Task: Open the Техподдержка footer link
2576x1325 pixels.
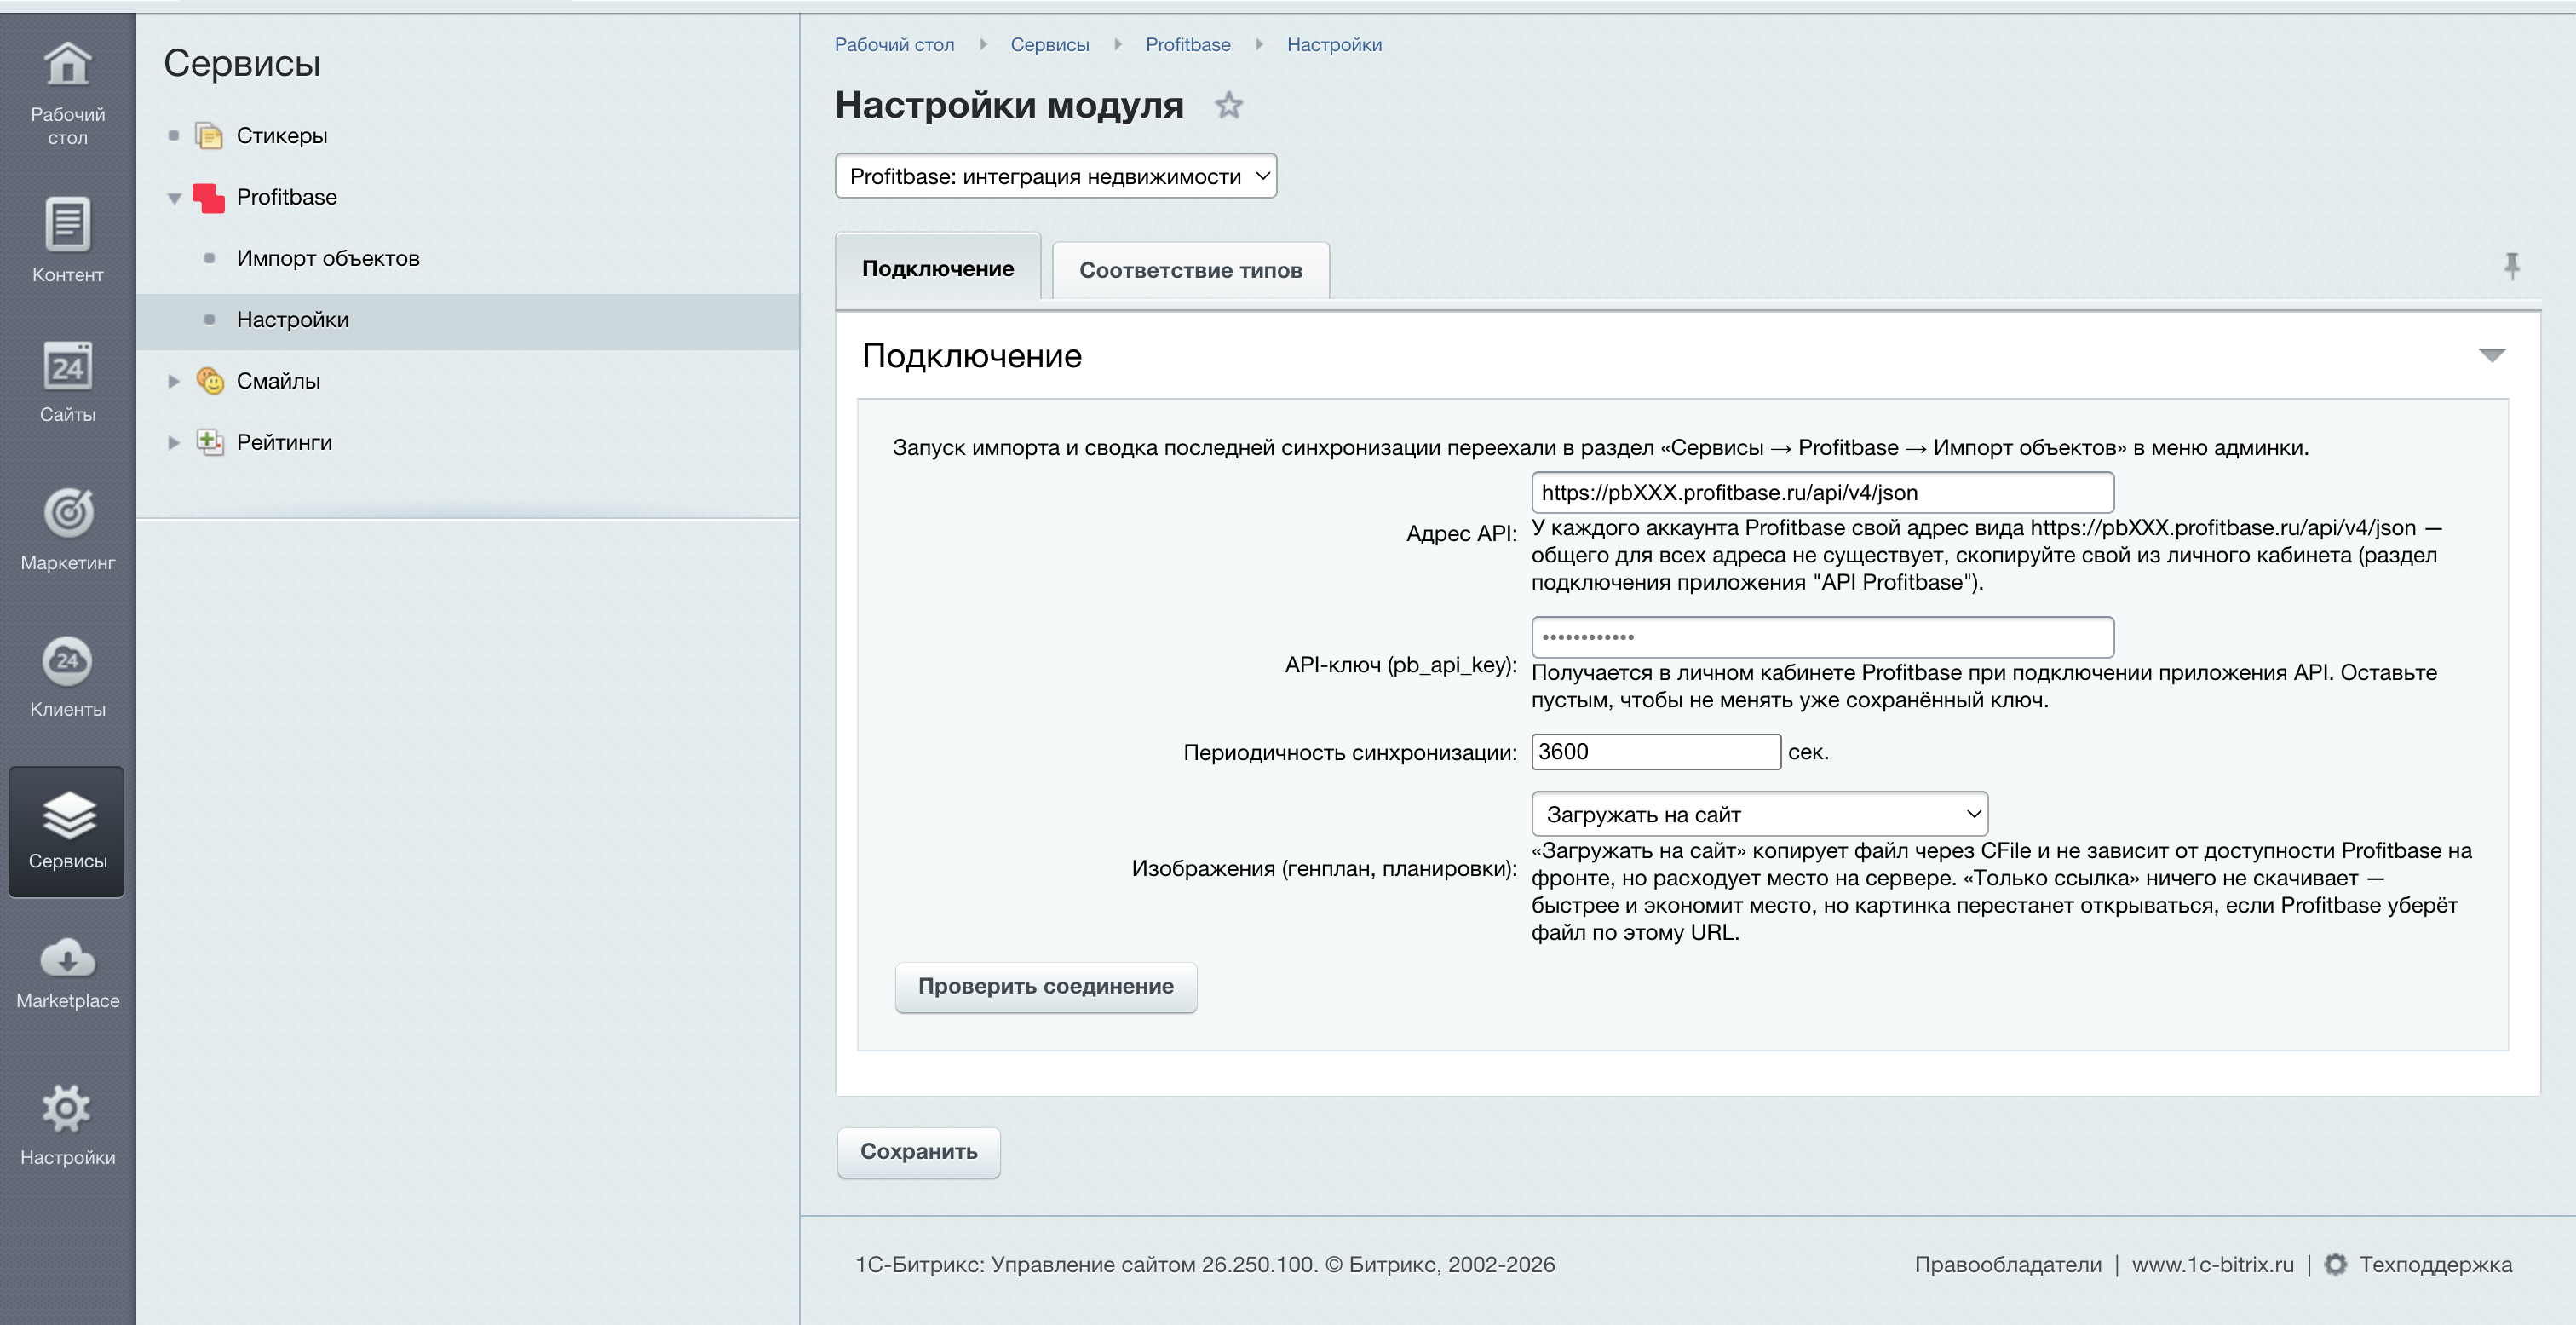Action: click(x=2435, y=1264)
